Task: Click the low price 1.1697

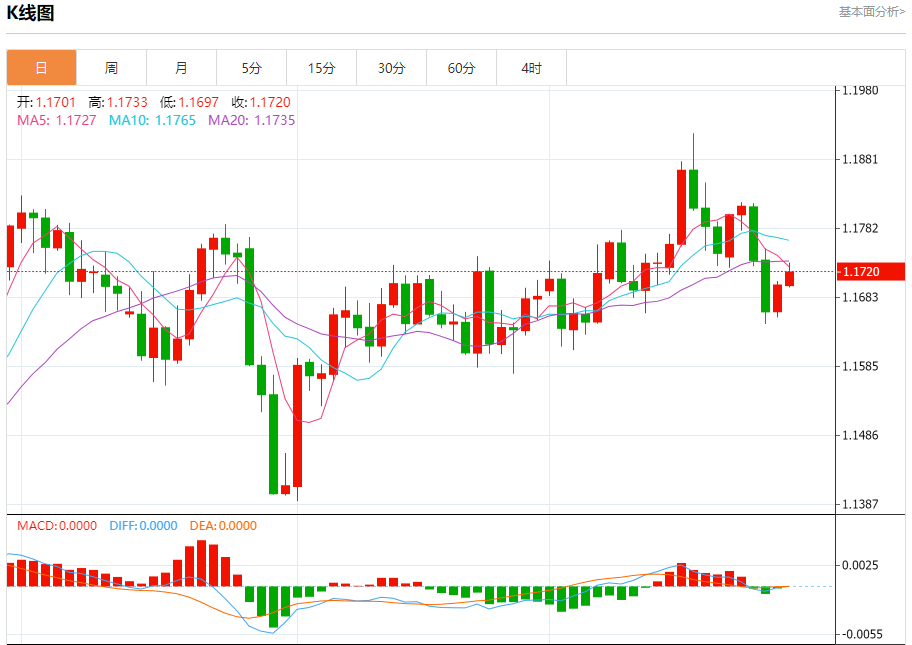Action: [x=198, y=102]
